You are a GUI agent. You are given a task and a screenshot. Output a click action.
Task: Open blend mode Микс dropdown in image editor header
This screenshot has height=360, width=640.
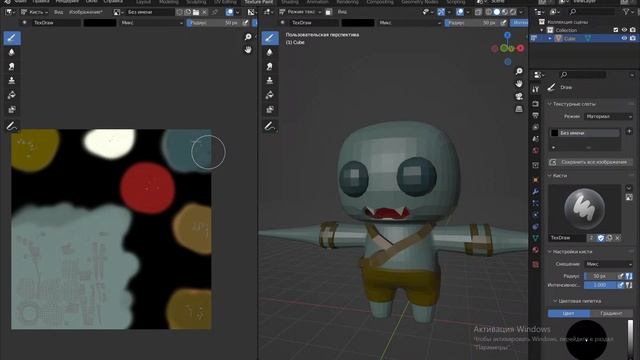point(151,23)
